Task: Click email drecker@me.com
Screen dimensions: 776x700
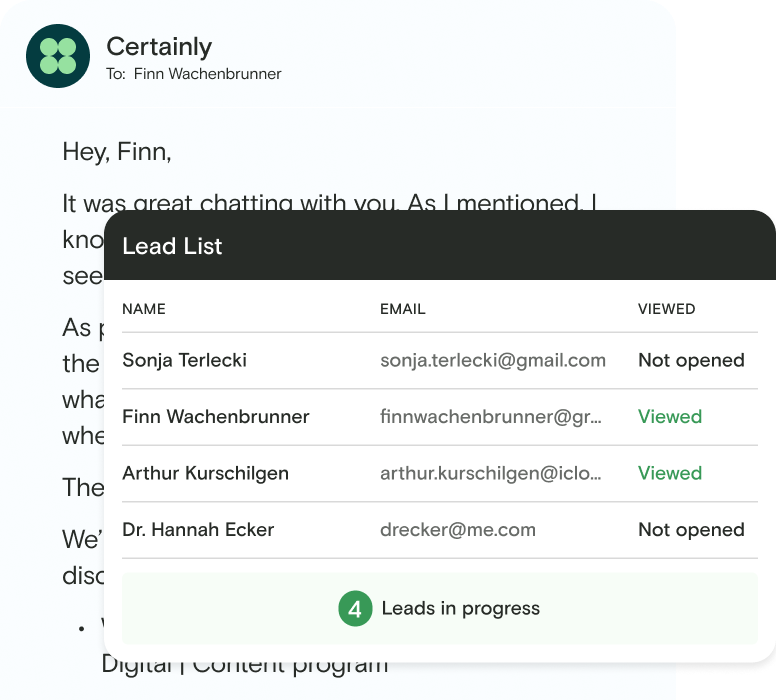Action: [x=458, y=530]
